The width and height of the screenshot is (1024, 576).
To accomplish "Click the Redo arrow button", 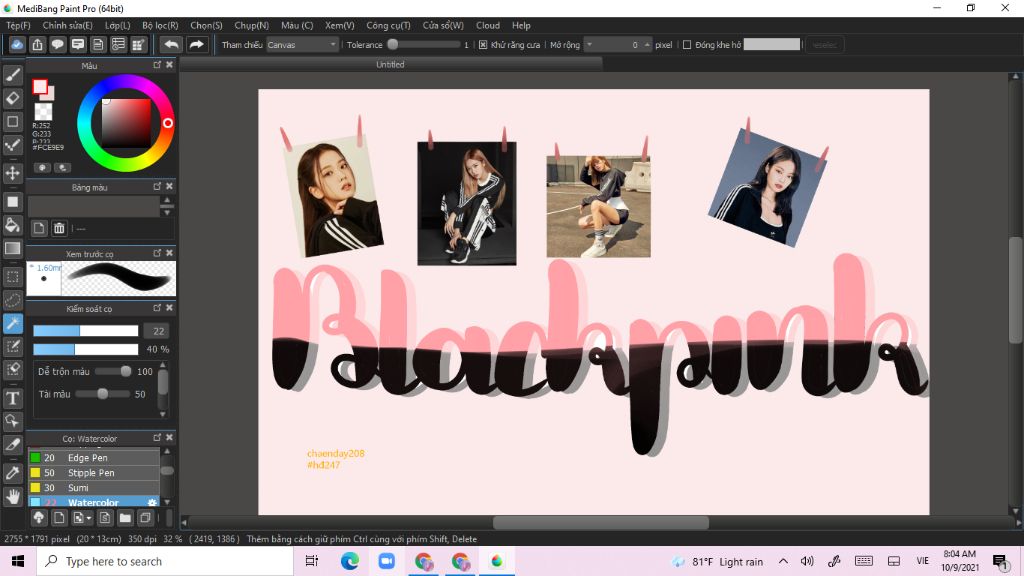I will point(196,44).
